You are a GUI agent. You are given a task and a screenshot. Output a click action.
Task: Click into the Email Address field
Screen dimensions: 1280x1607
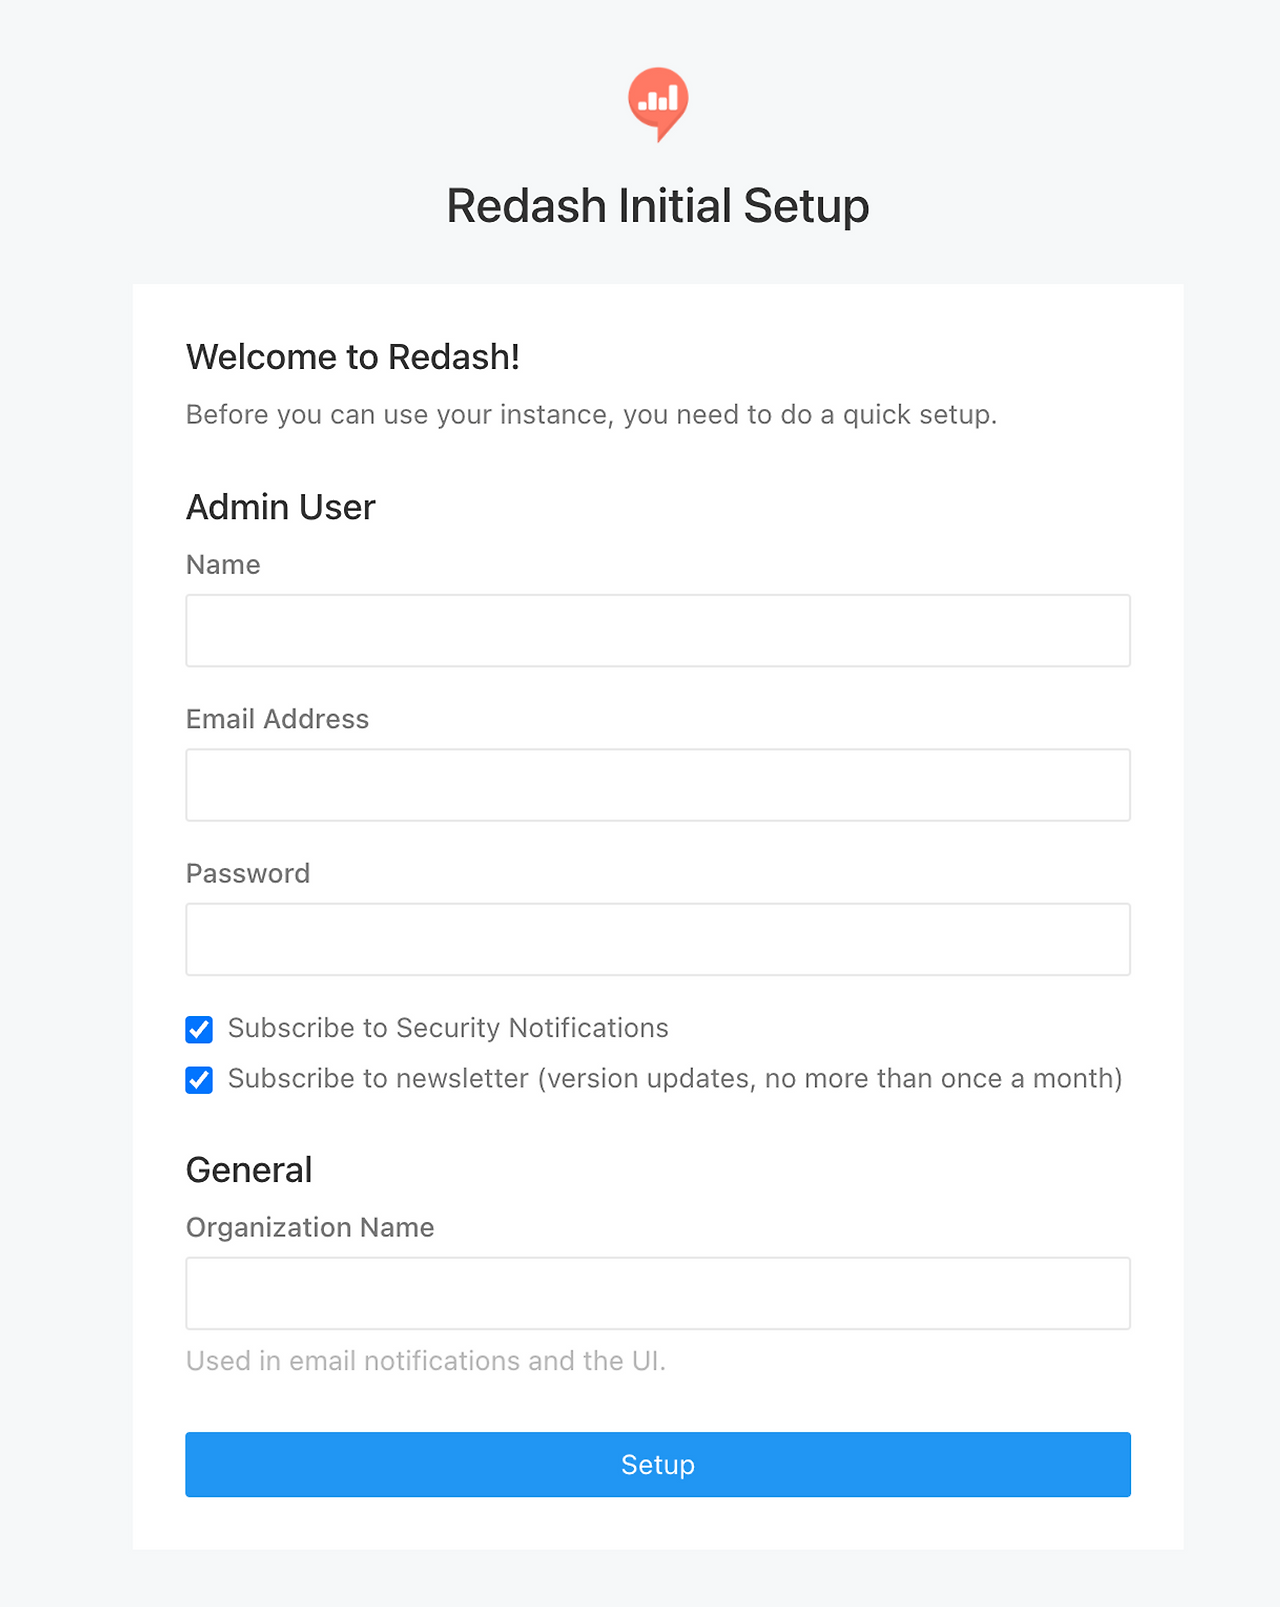658,785
